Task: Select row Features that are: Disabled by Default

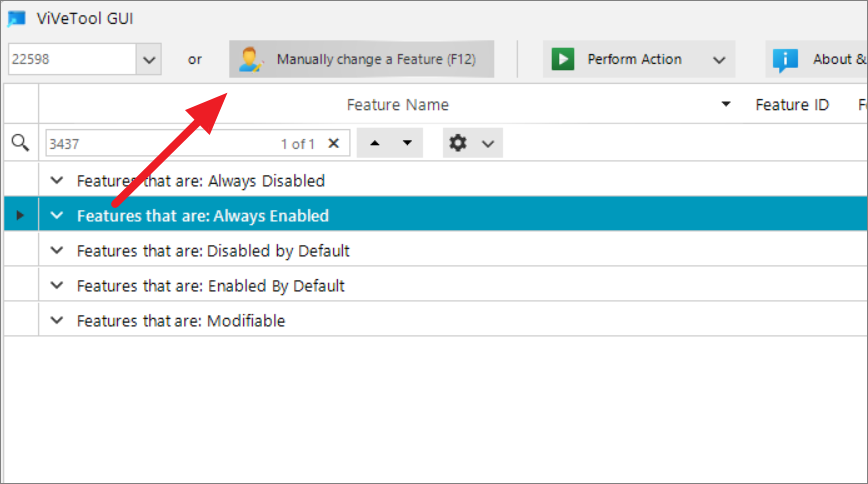Action: (x=436, y=250)
